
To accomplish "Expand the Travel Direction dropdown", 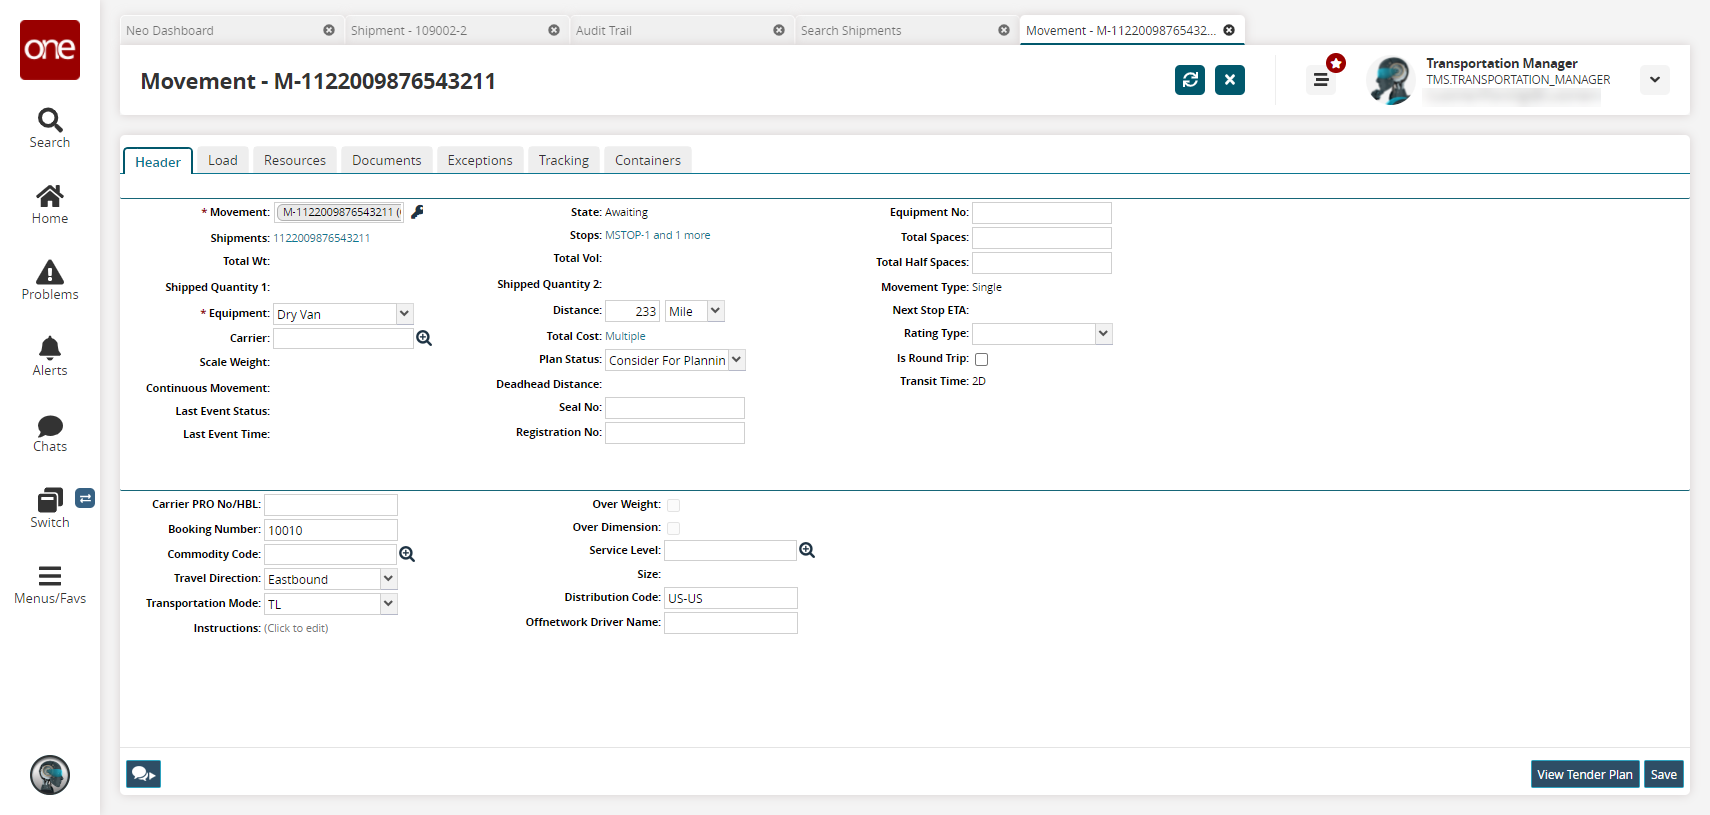I will click(x=388, y=579).
